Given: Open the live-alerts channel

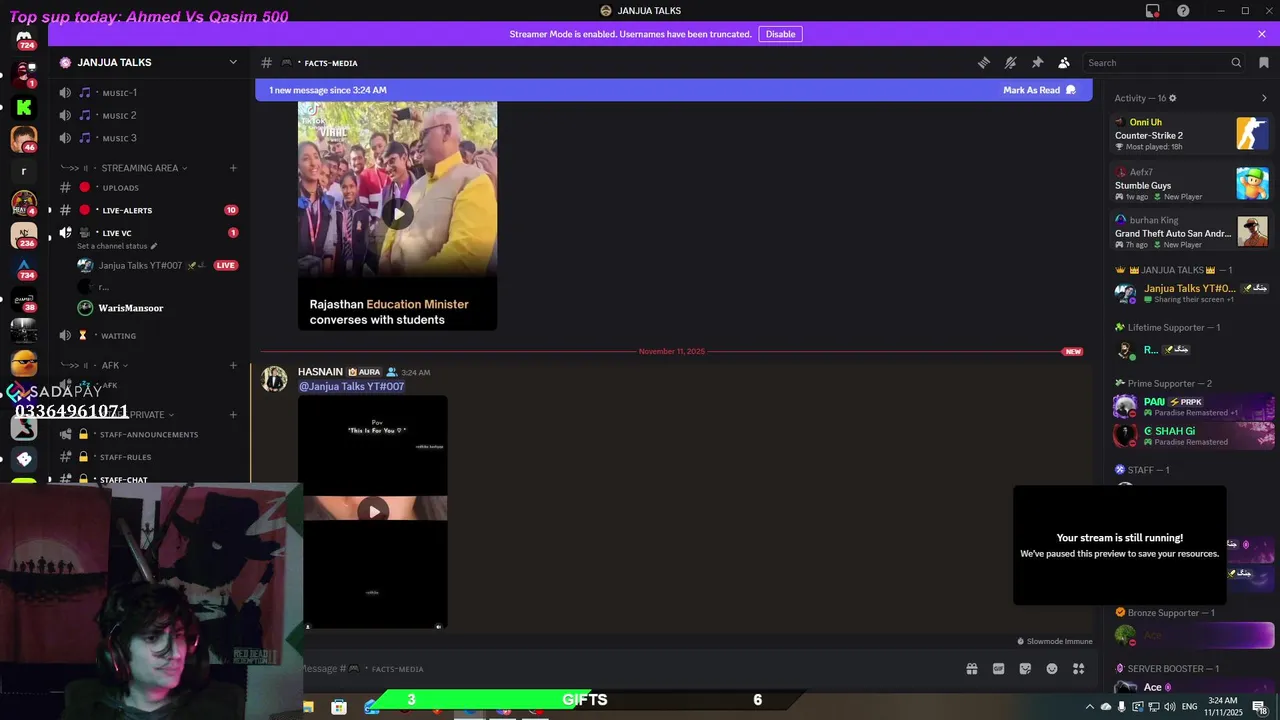Looking at the screenshot, I should click(x=150, y=210).
